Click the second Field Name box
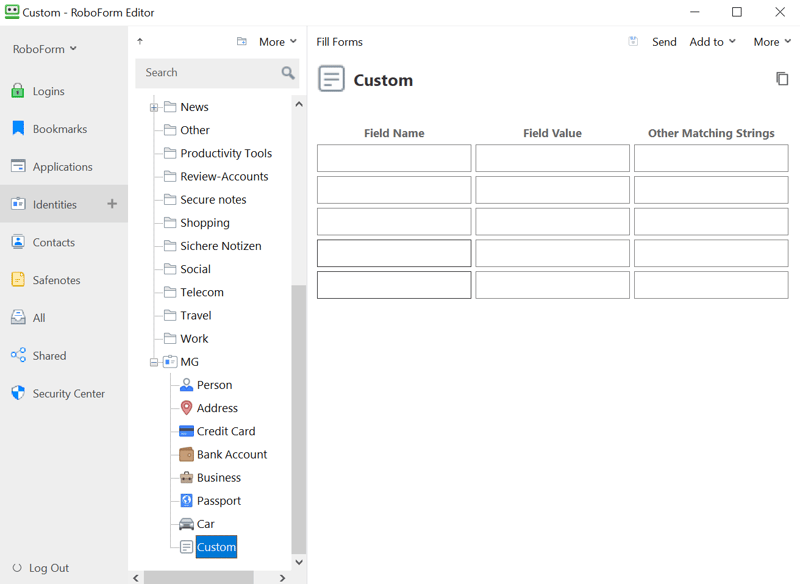This screenshot has width=800, height=584. (x=394, y=190)
